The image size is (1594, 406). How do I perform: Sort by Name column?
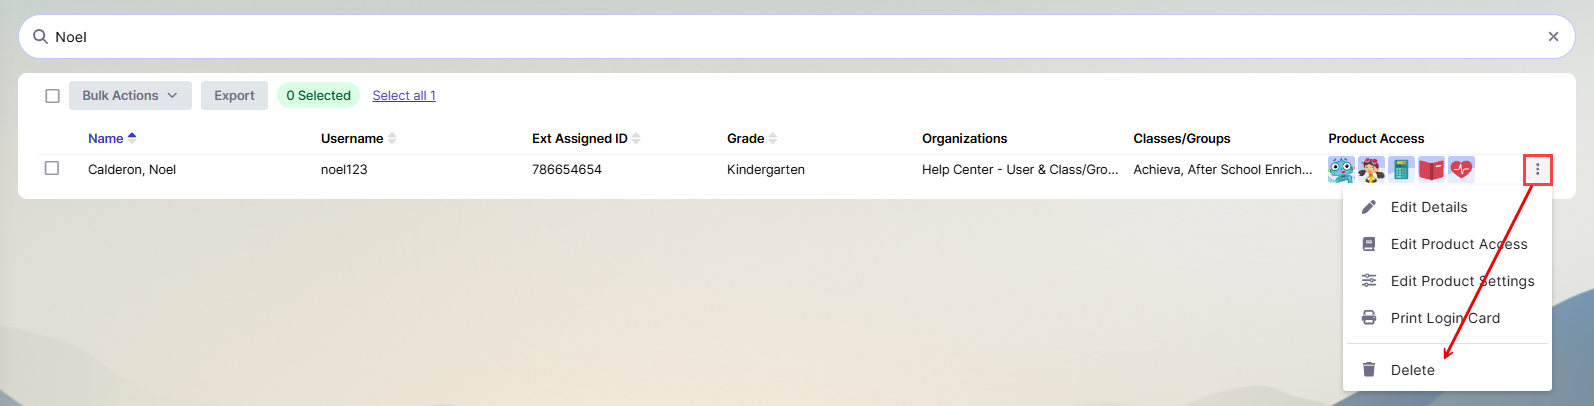(106, 139)
